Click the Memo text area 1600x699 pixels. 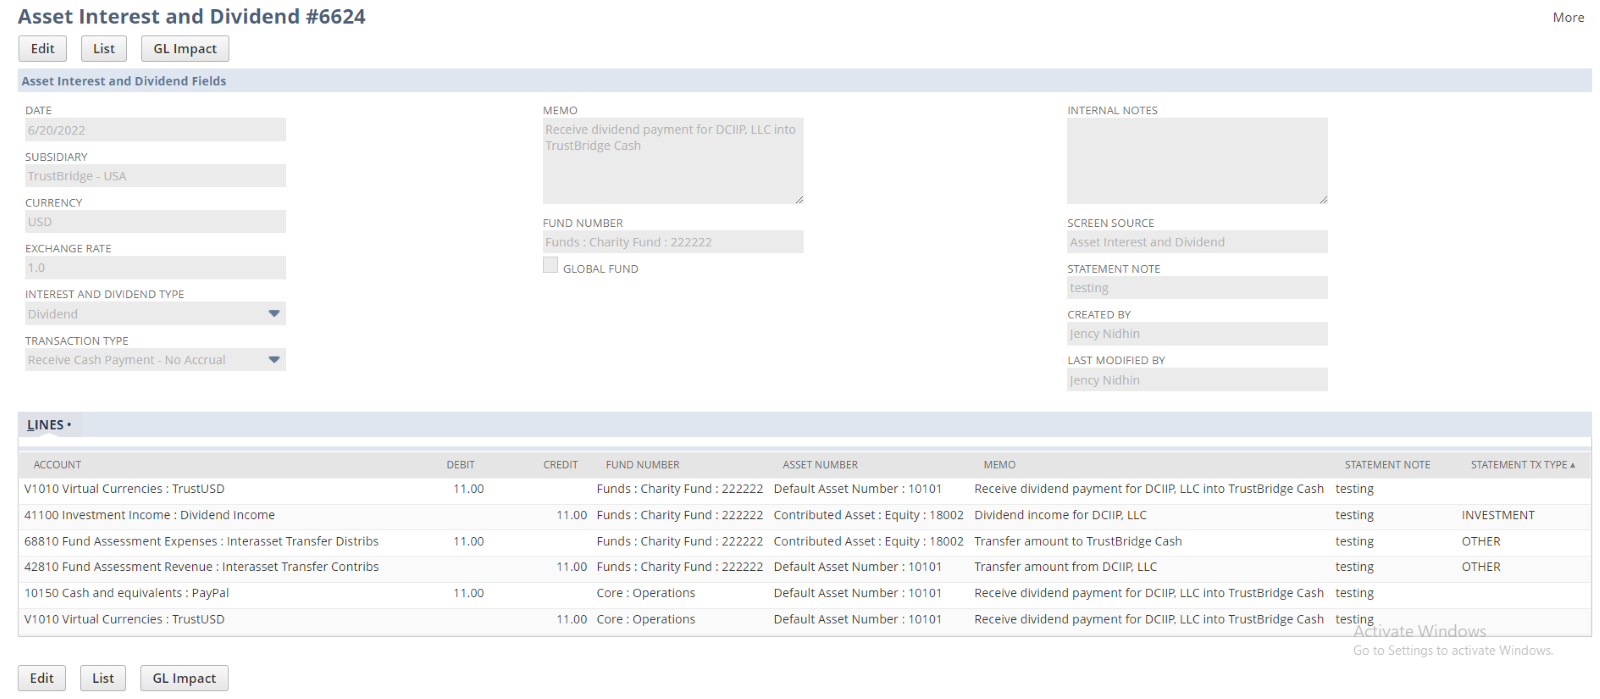click(672, 160)
